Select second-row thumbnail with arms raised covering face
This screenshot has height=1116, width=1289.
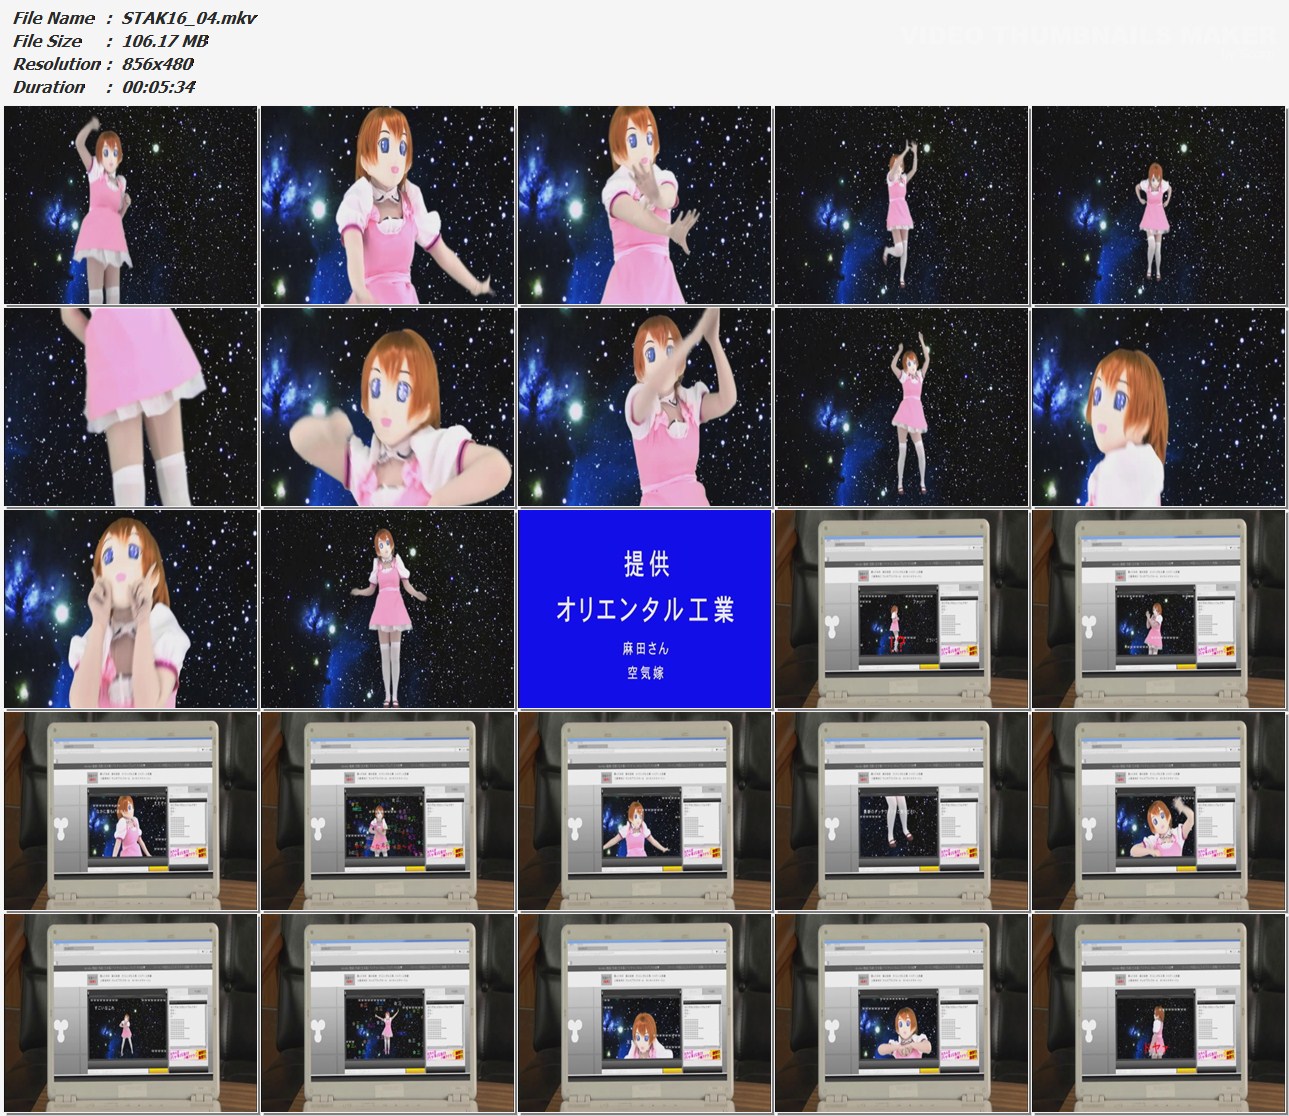645,407
